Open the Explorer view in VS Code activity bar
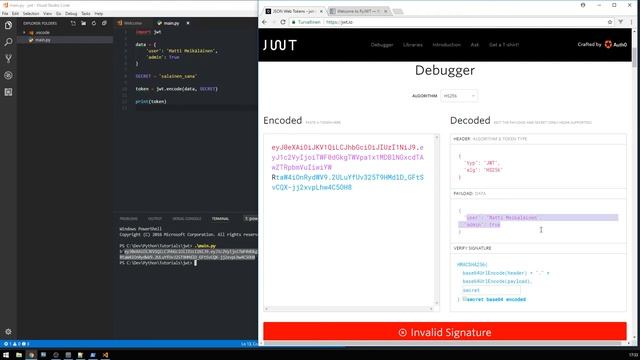Viewport: 640px width, 360px height. (x=8, y=25)
